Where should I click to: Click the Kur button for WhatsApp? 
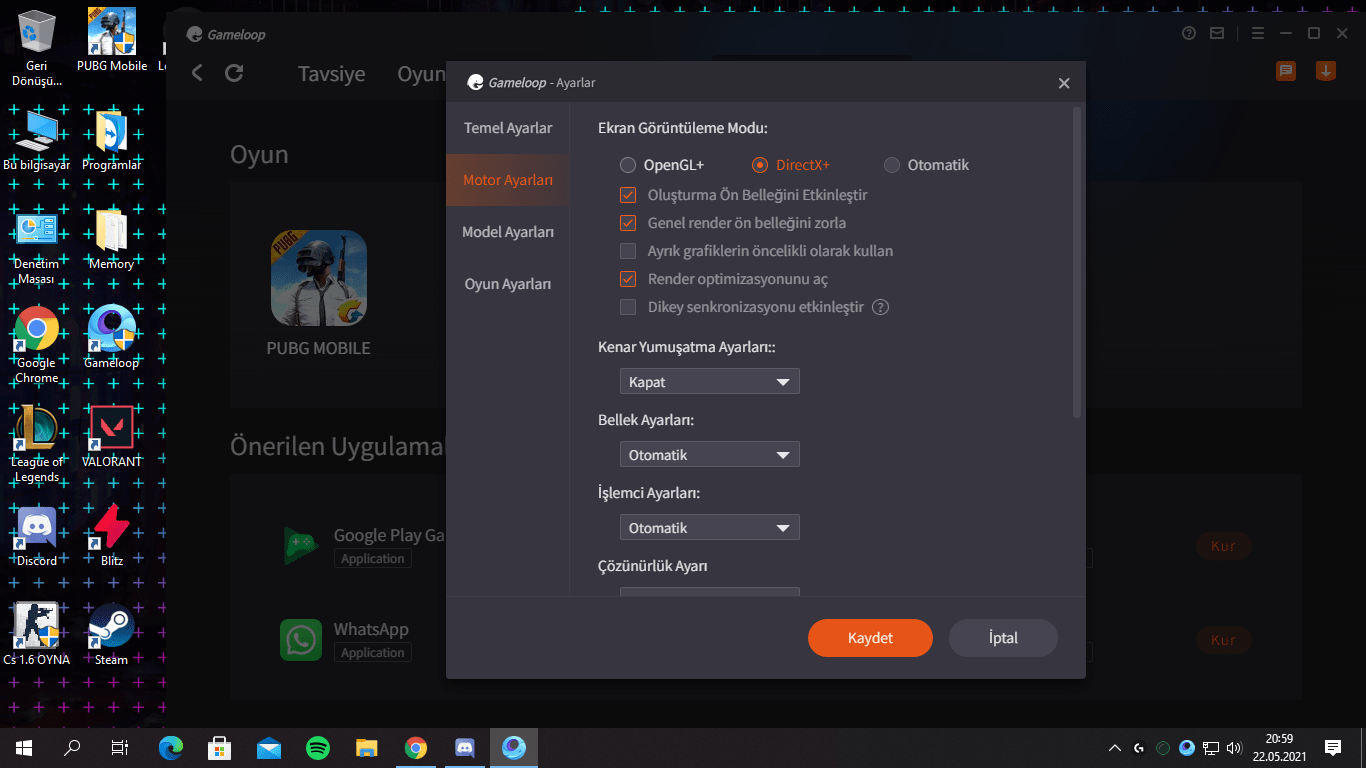tap(1223, 640)
